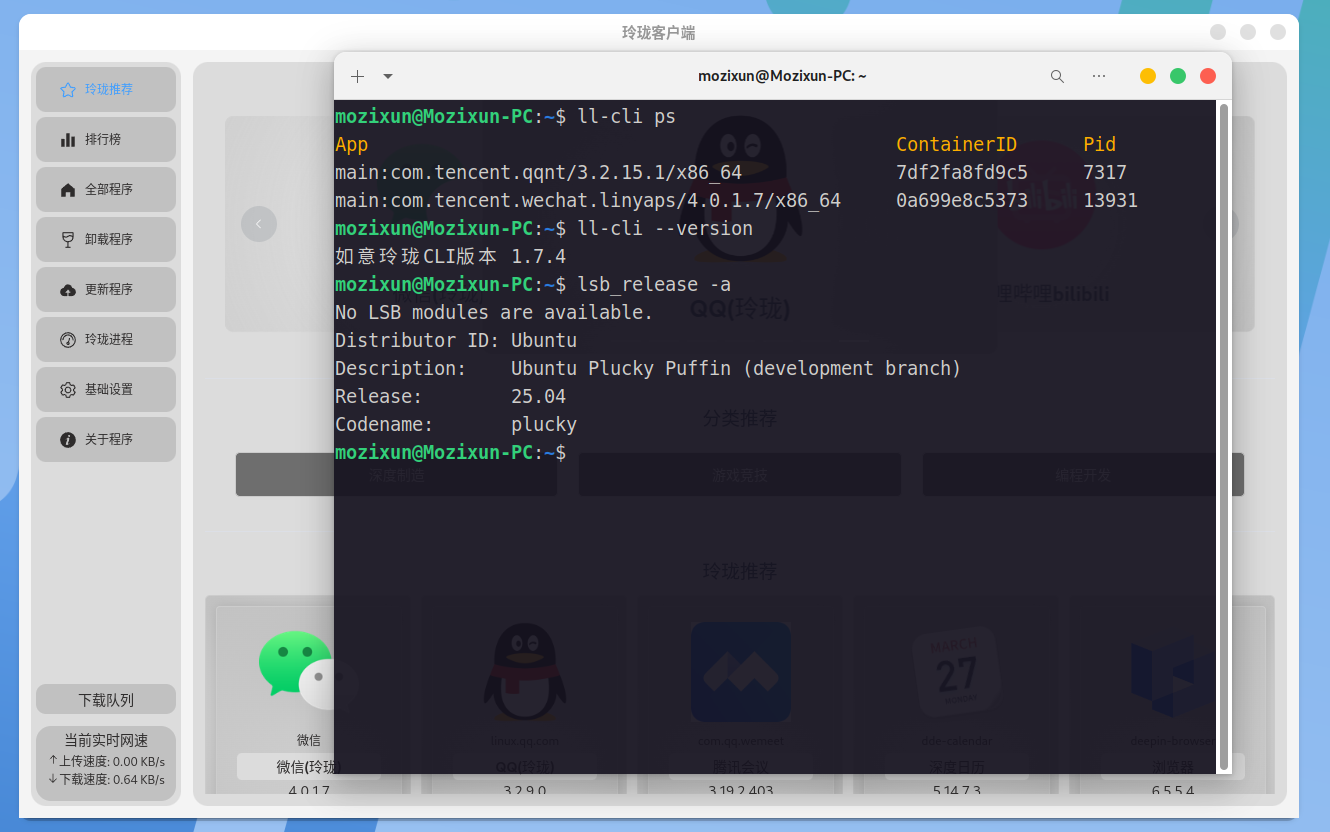Click the 下载队列 button
The image size is (1330, 832).
(x=106, y=700)
